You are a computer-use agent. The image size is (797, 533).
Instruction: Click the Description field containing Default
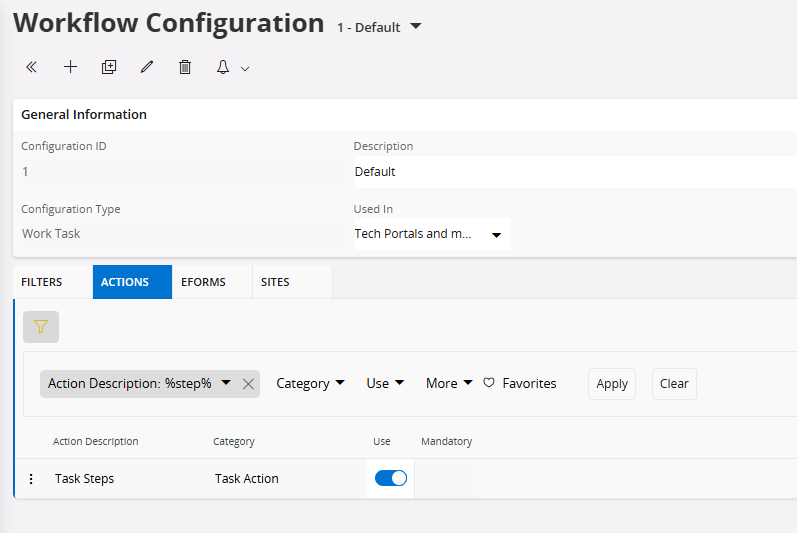pos(575,172)
